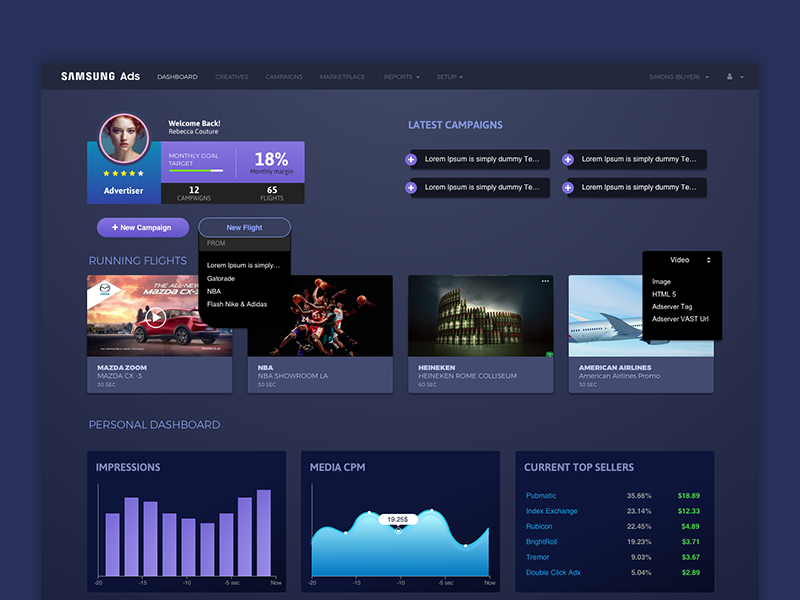Click the 12 Campaigns counter

[194, 193]
